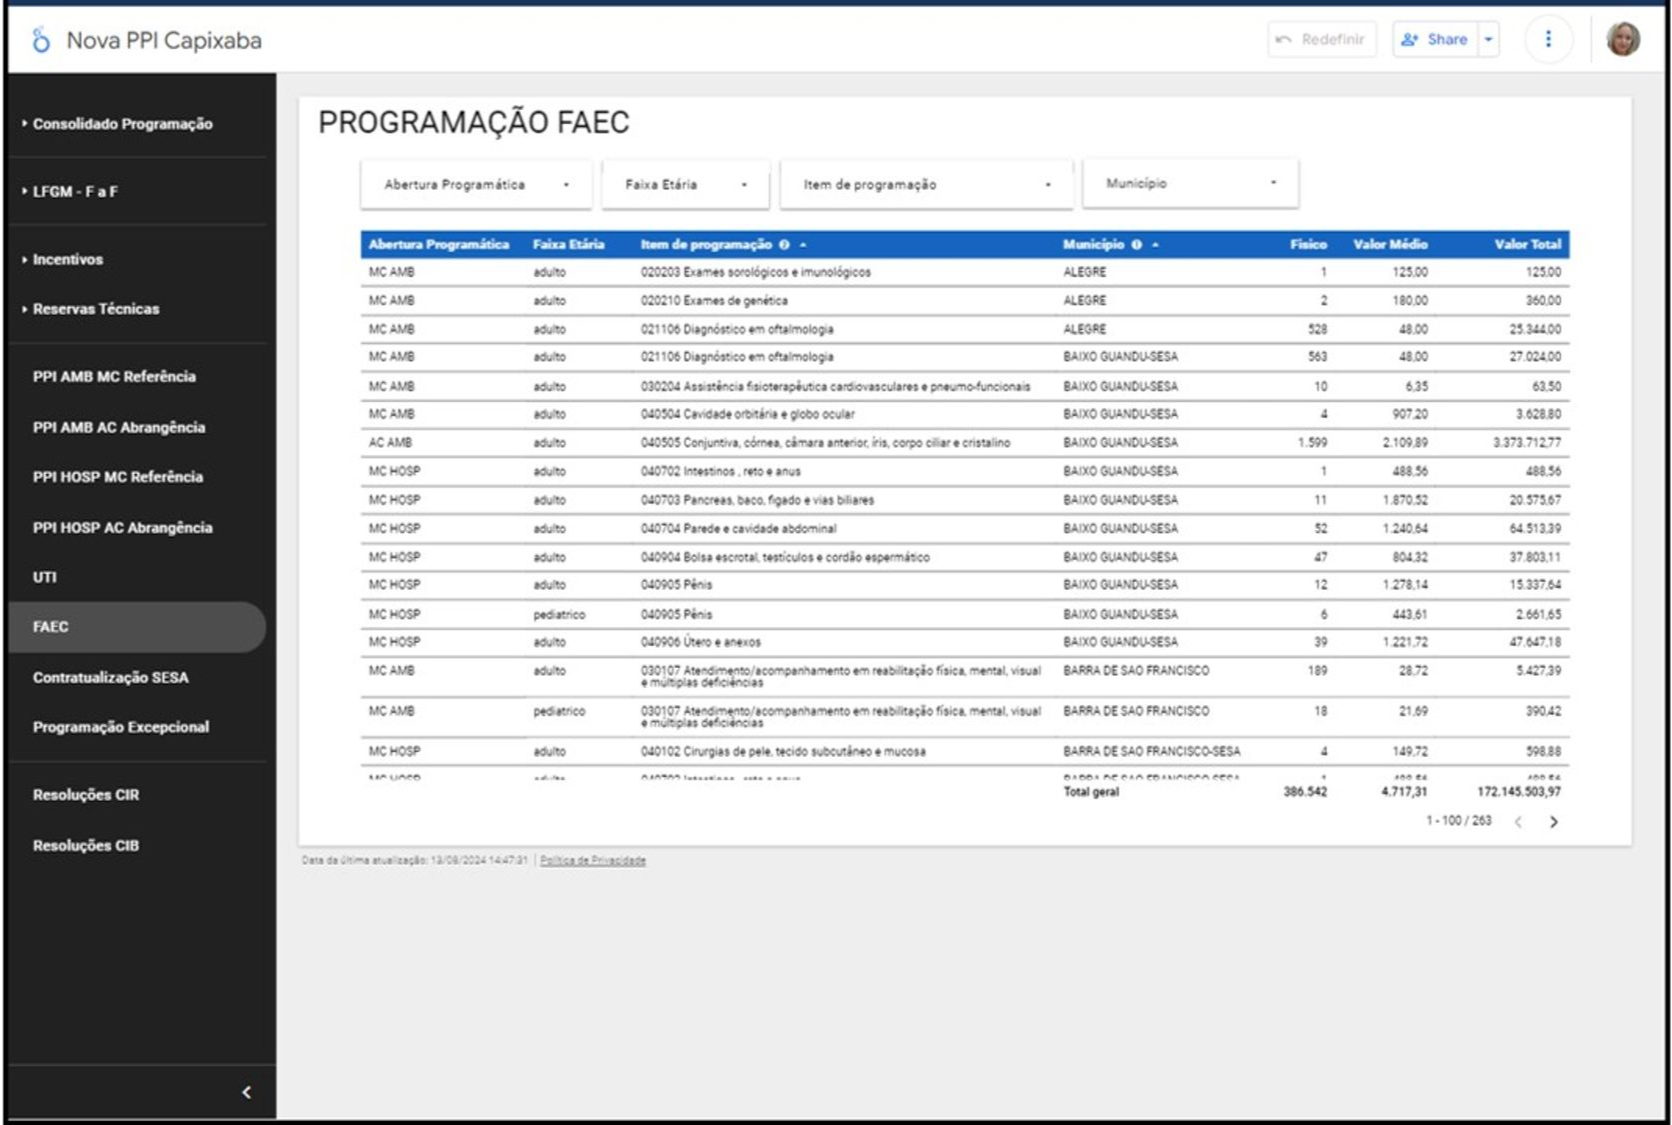Image resolution: width=1672 pixels, height=1125 pixels.
Task: Open the three-dot more options menu
Action: 1548,39
